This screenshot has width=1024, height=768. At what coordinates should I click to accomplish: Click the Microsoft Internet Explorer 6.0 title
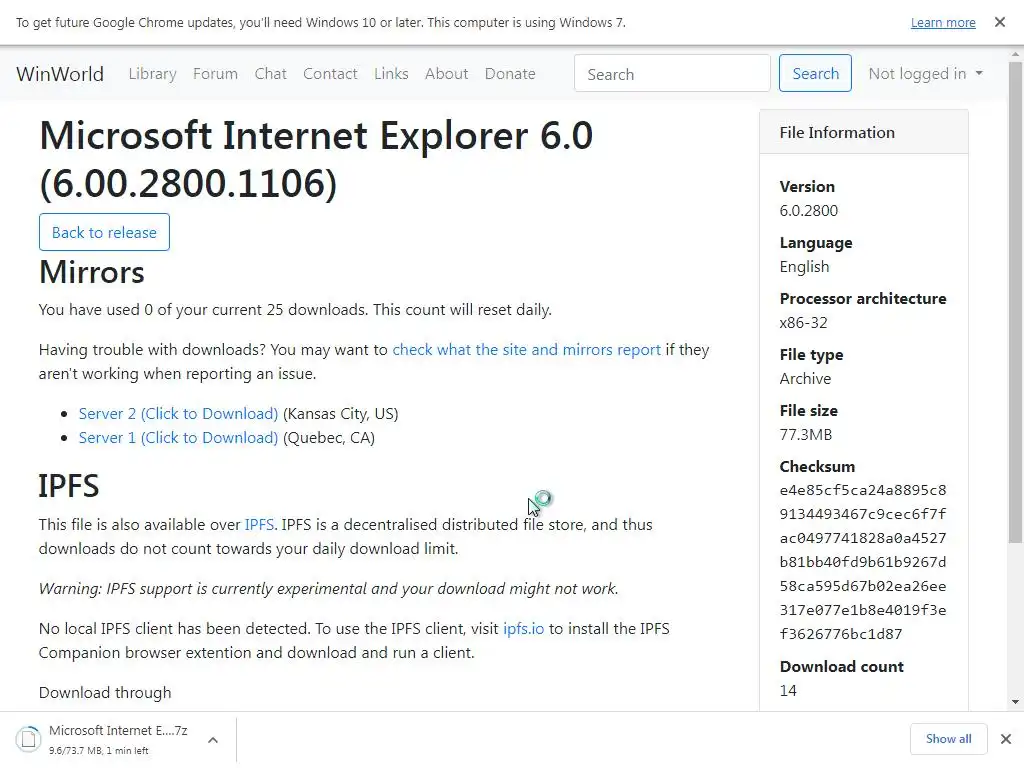[x=316, y=159]
